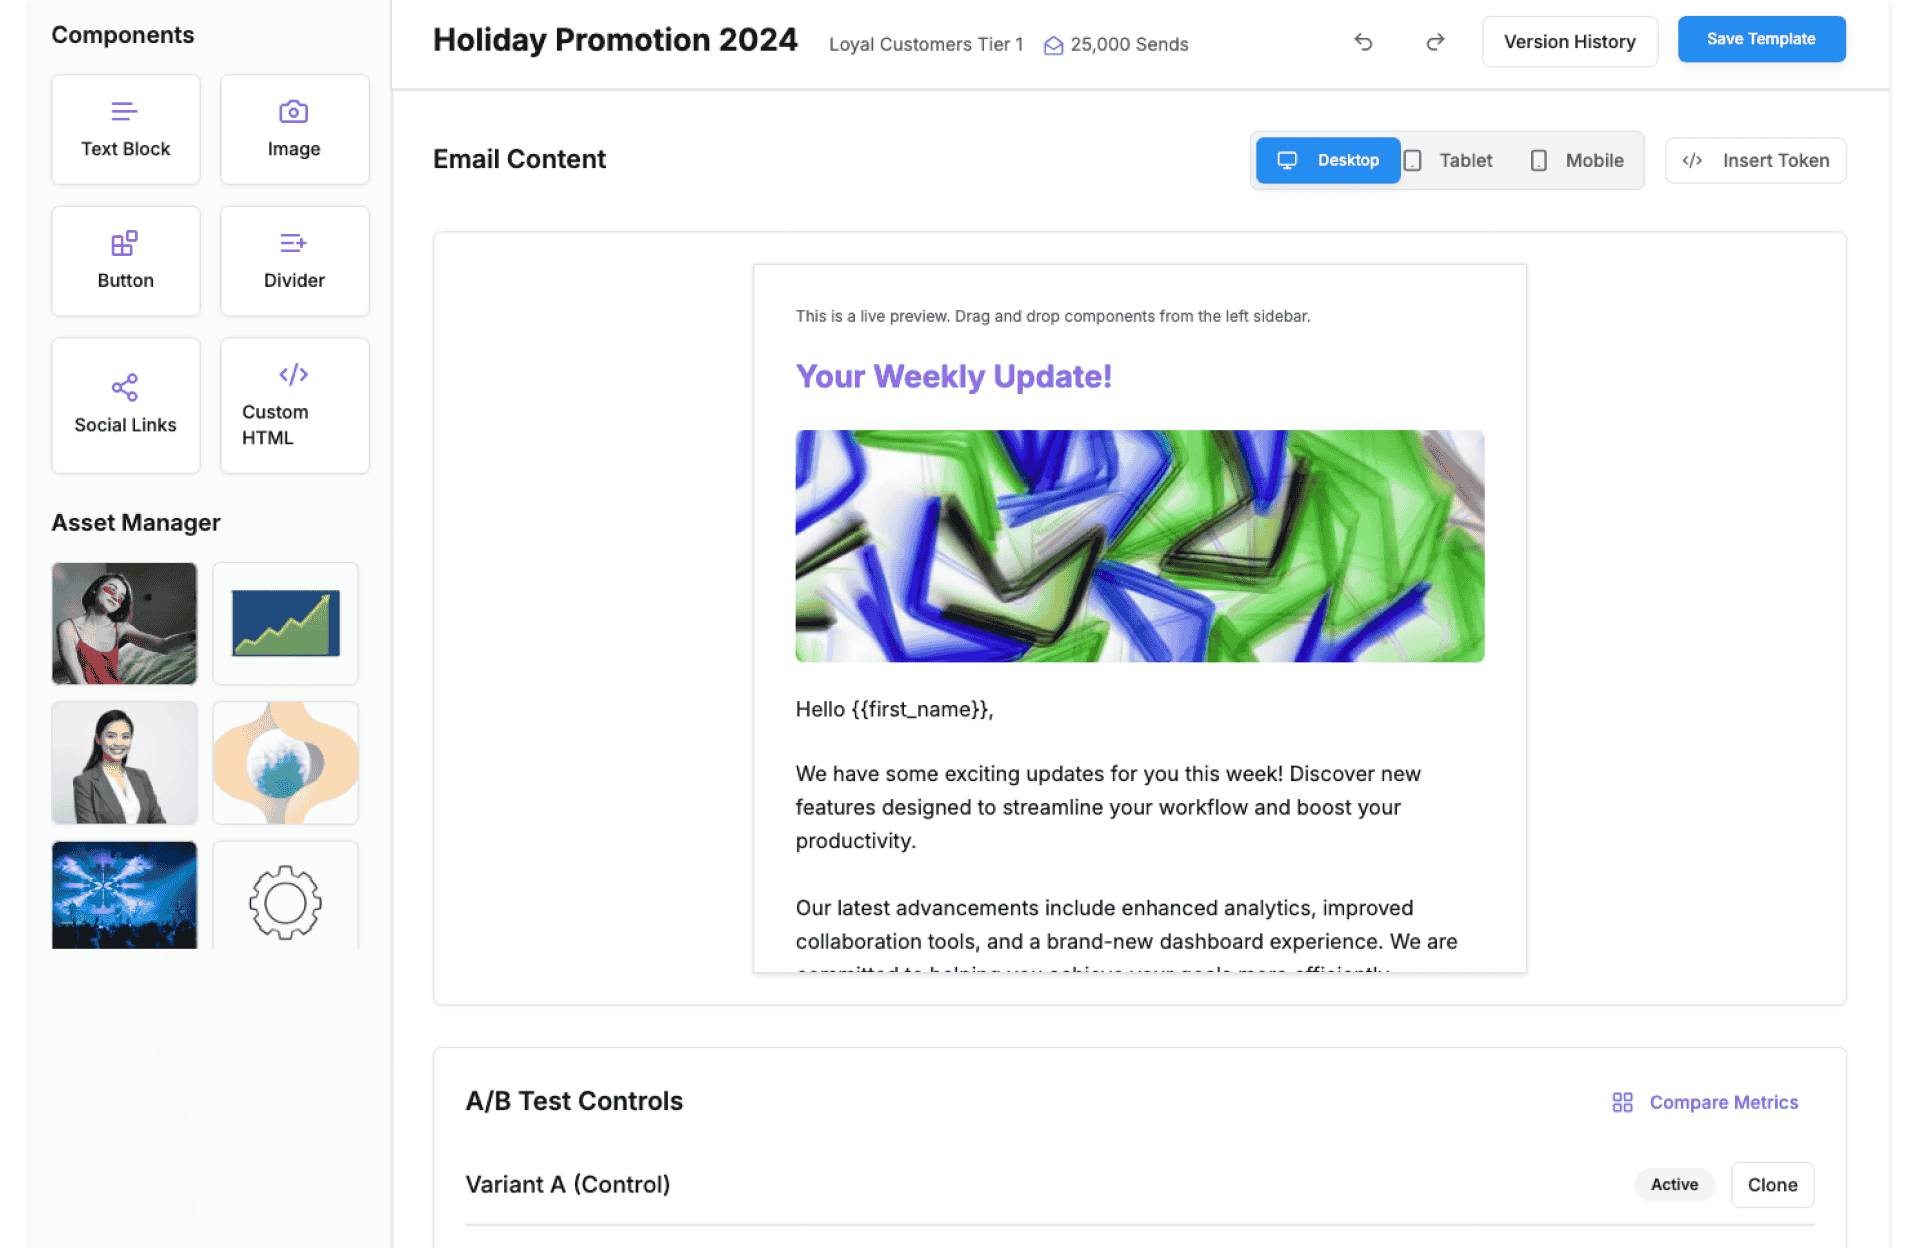Click the undo arrow icon
The width and height of the screenshot is (1920, 1248).
pos(1363,42)
